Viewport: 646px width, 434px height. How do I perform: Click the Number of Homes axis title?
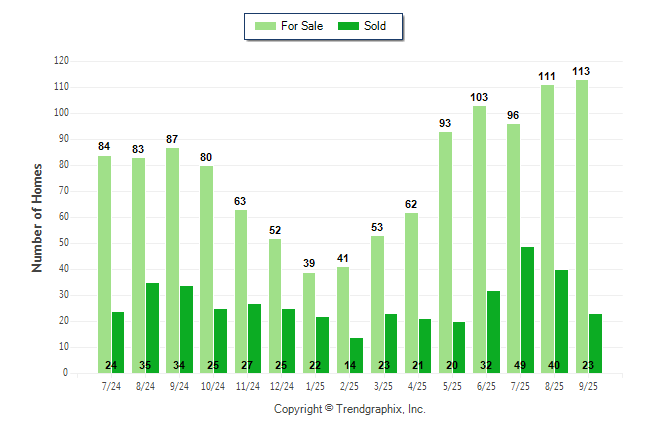pyautogui.click(x=38, y=217)
